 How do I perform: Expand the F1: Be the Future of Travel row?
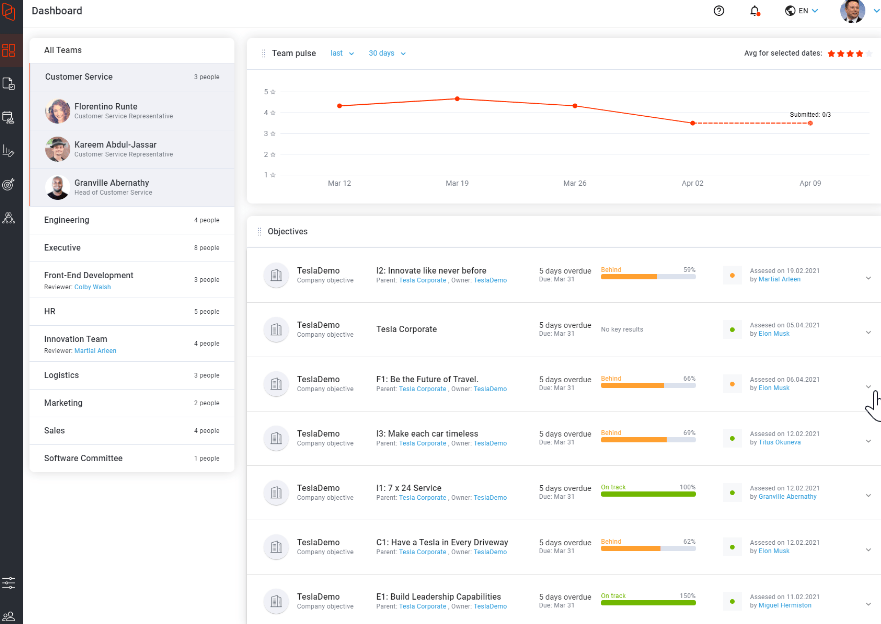pos(868,386)
